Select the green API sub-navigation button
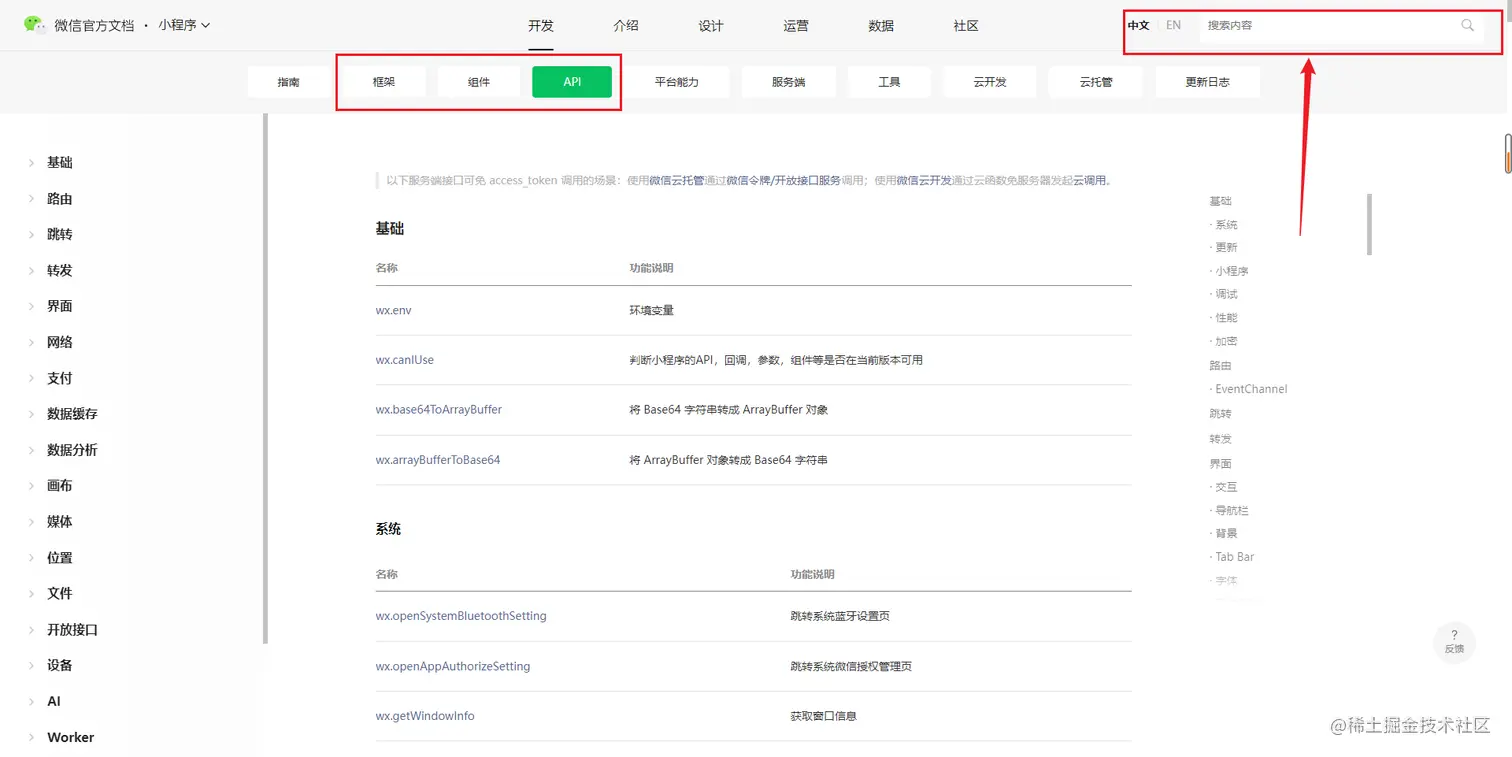This screenshot has width=1512, height=757. [572, 82]
